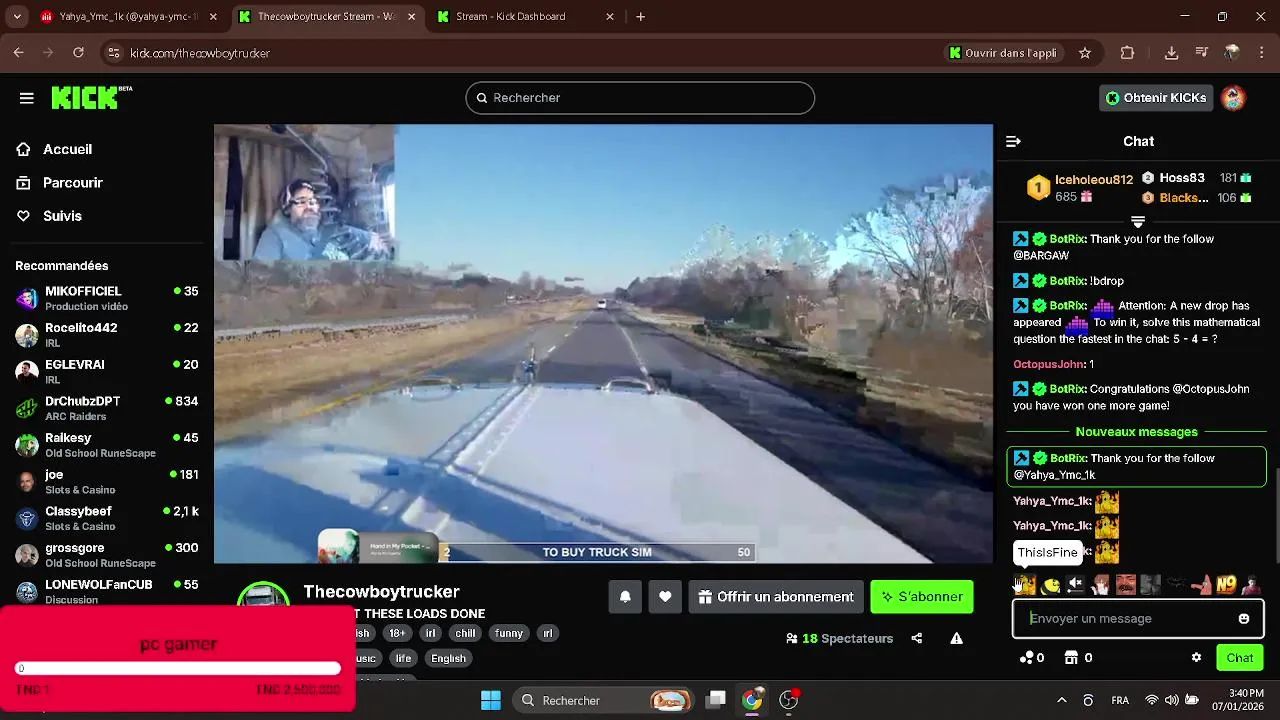
Task: Select the life stream tag
Action: pos(403,658)
